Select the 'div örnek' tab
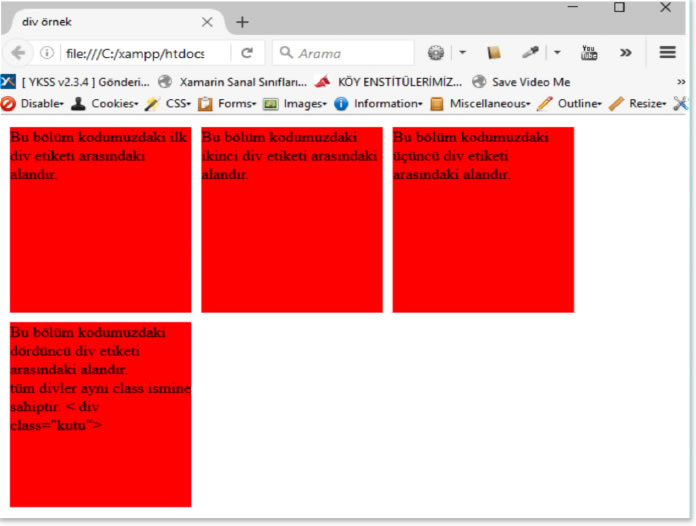696x526 pixels. (100, 21)
